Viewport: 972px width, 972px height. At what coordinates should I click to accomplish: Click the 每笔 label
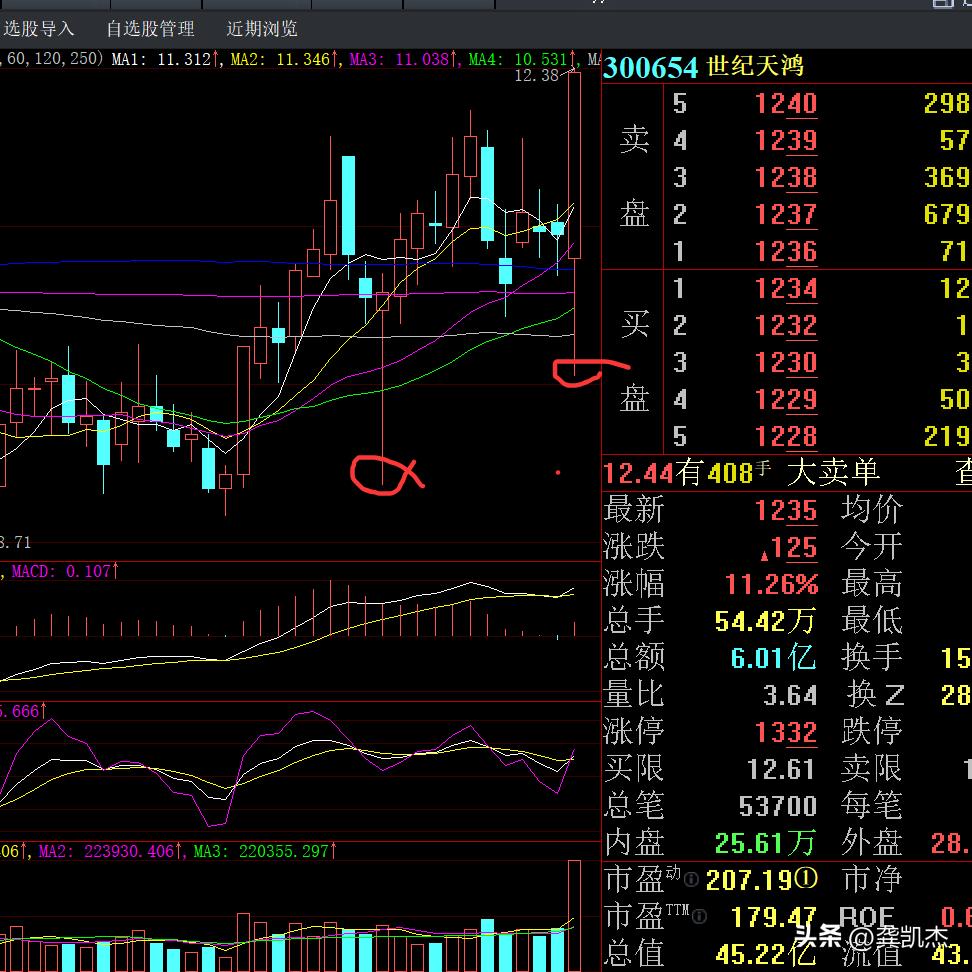point(872,805)
